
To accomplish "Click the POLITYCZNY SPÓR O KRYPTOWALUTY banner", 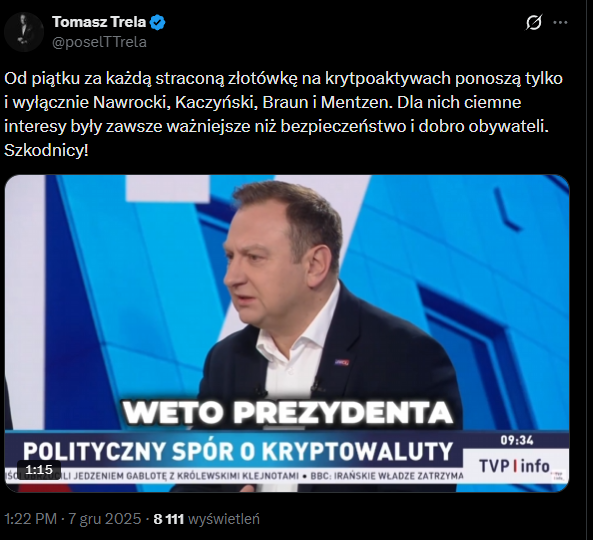I will coord(238,451).
